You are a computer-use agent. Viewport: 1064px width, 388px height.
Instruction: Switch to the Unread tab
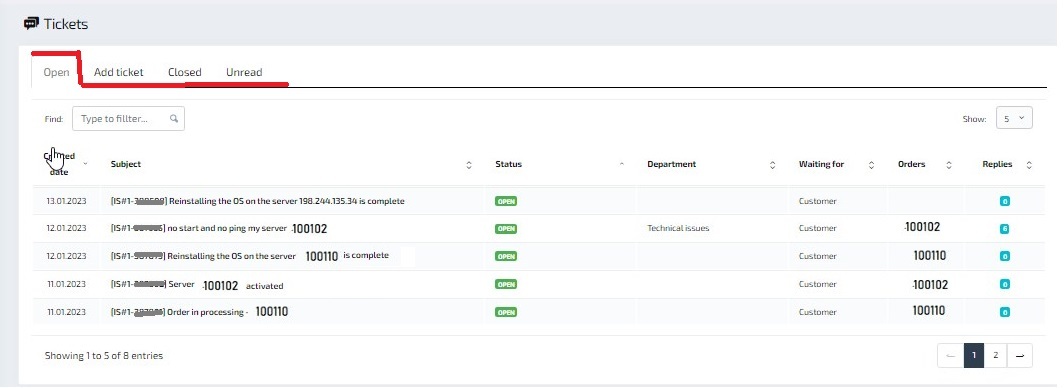(244, 72)
